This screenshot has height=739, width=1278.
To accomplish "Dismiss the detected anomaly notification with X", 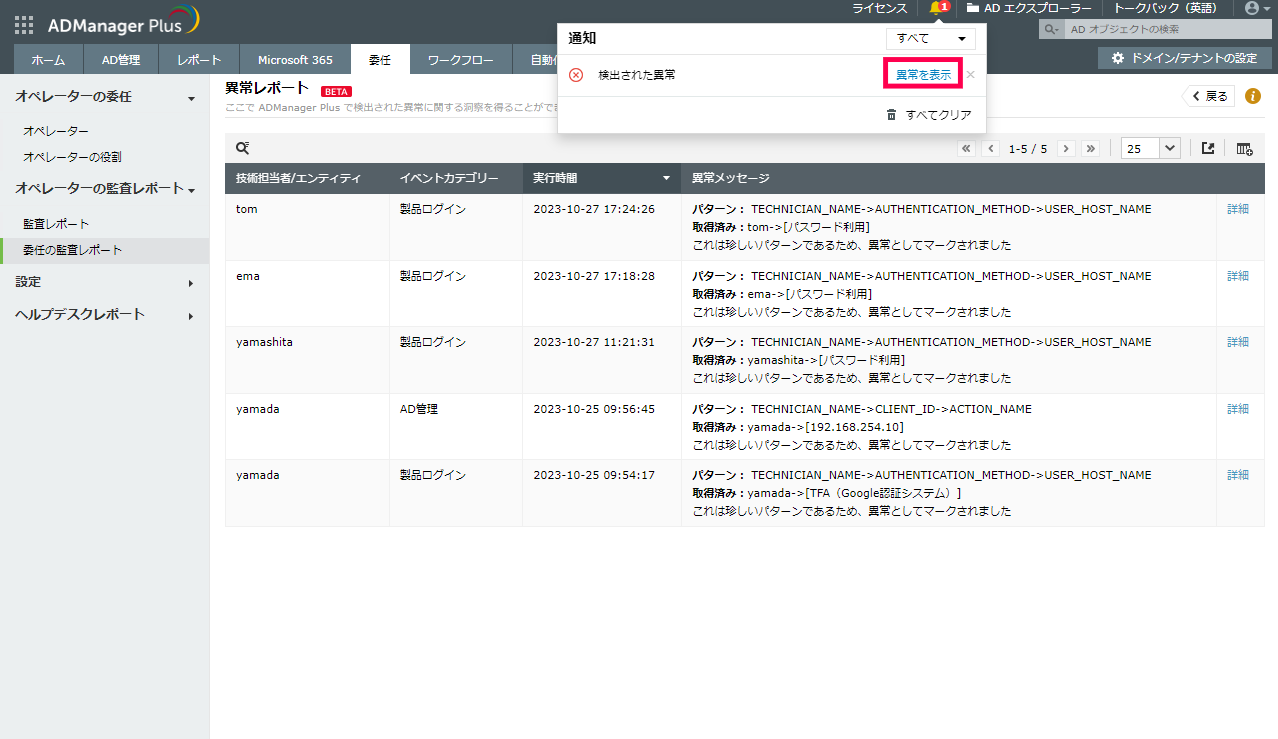I will 970,75.
